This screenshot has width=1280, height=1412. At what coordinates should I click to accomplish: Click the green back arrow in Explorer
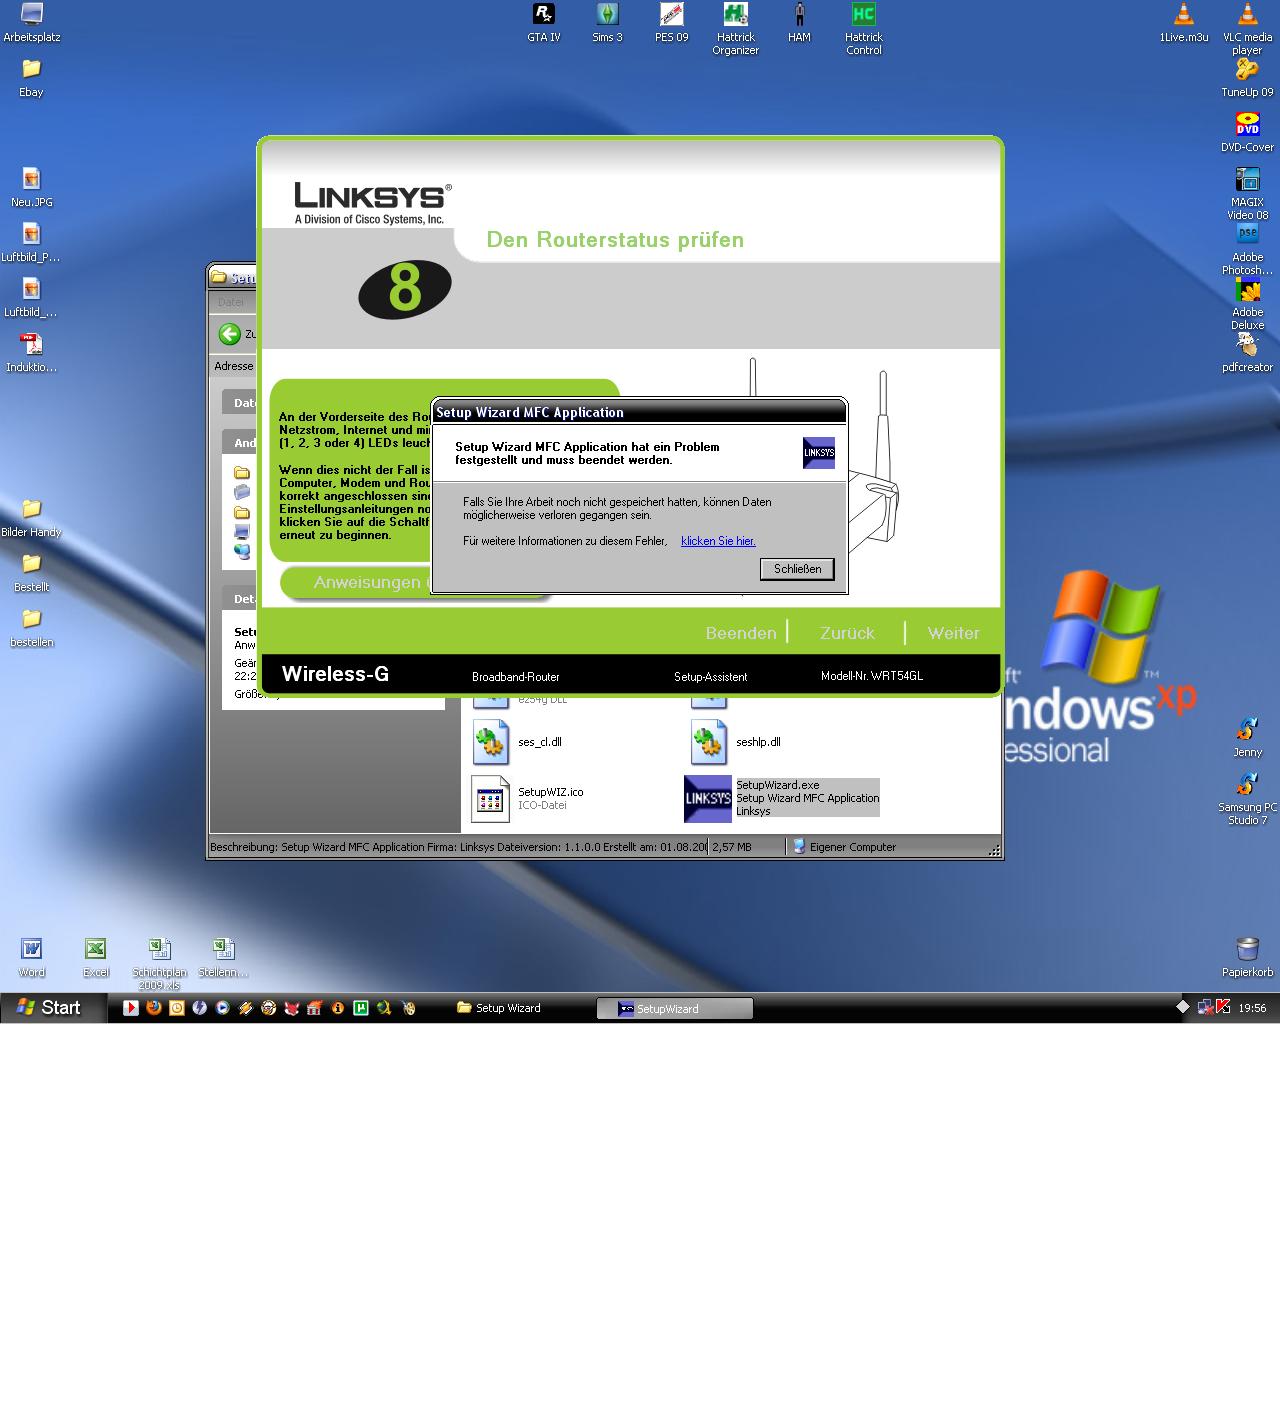pyautogui.click(x=230, y=334)
